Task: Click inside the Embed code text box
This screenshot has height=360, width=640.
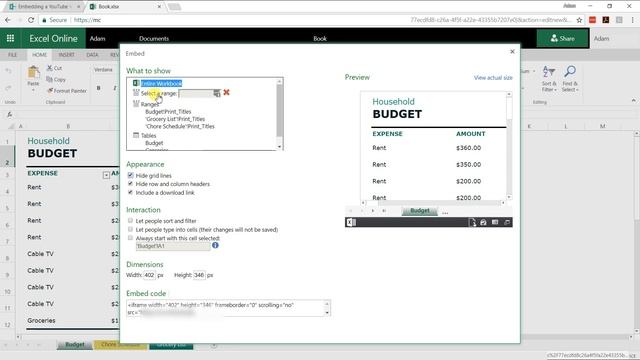Action: [225, 309]
